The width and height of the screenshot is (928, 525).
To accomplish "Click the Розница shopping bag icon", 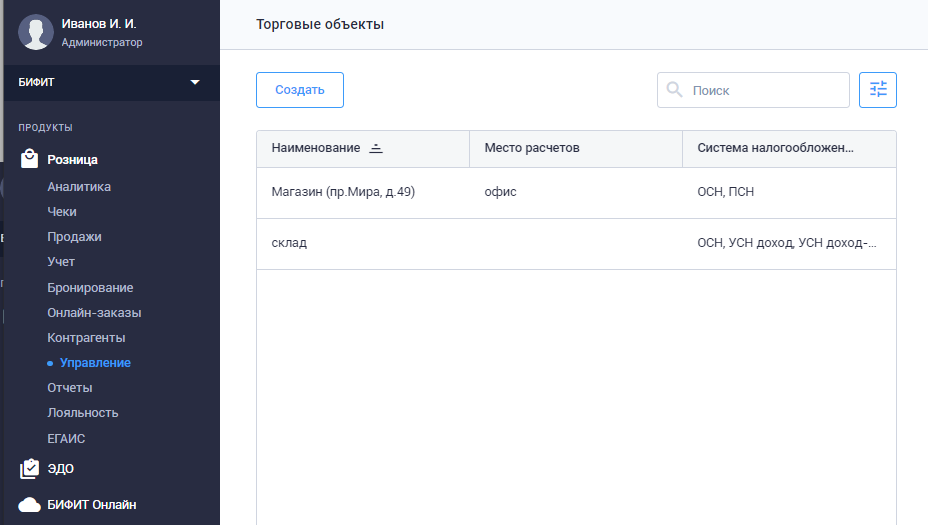I will tap(29, 159).
